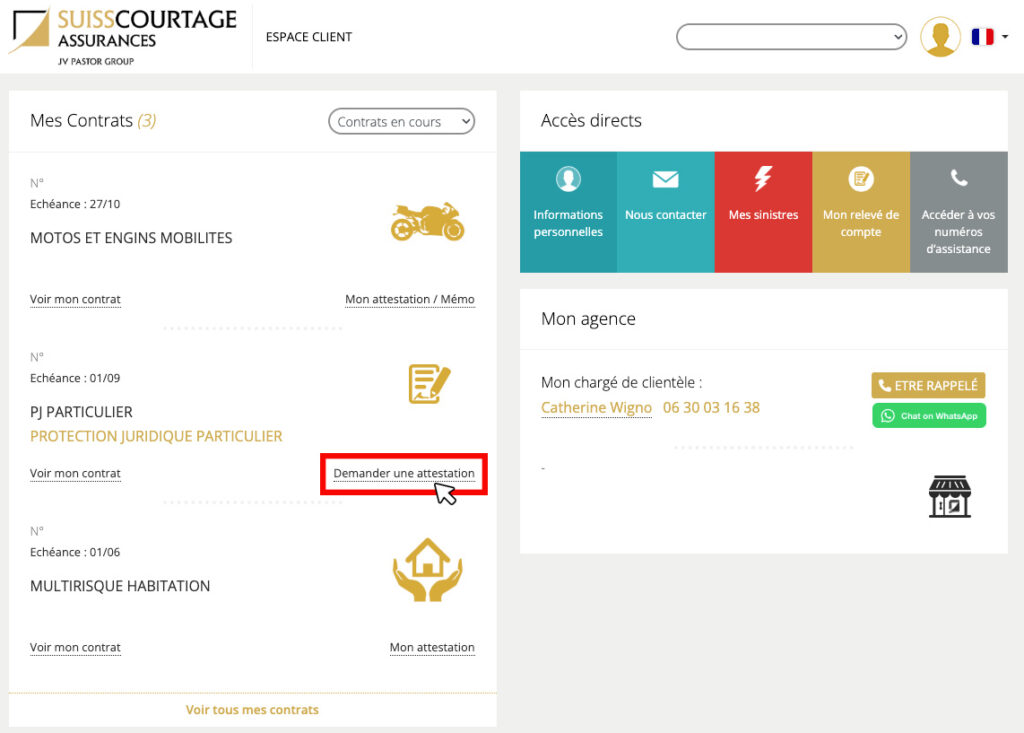Open the Mes sinistres lightning tile

point(763,211)
